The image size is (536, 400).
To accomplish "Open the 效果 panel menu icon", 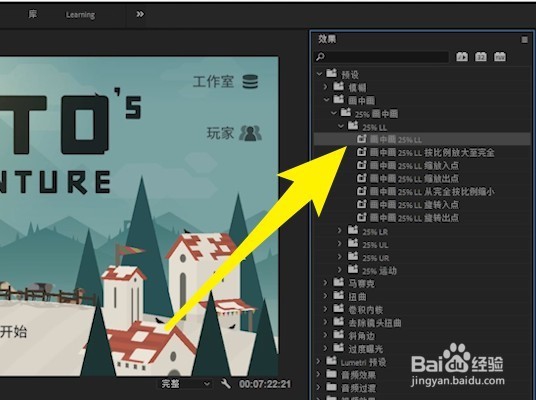I will (524, 40).
